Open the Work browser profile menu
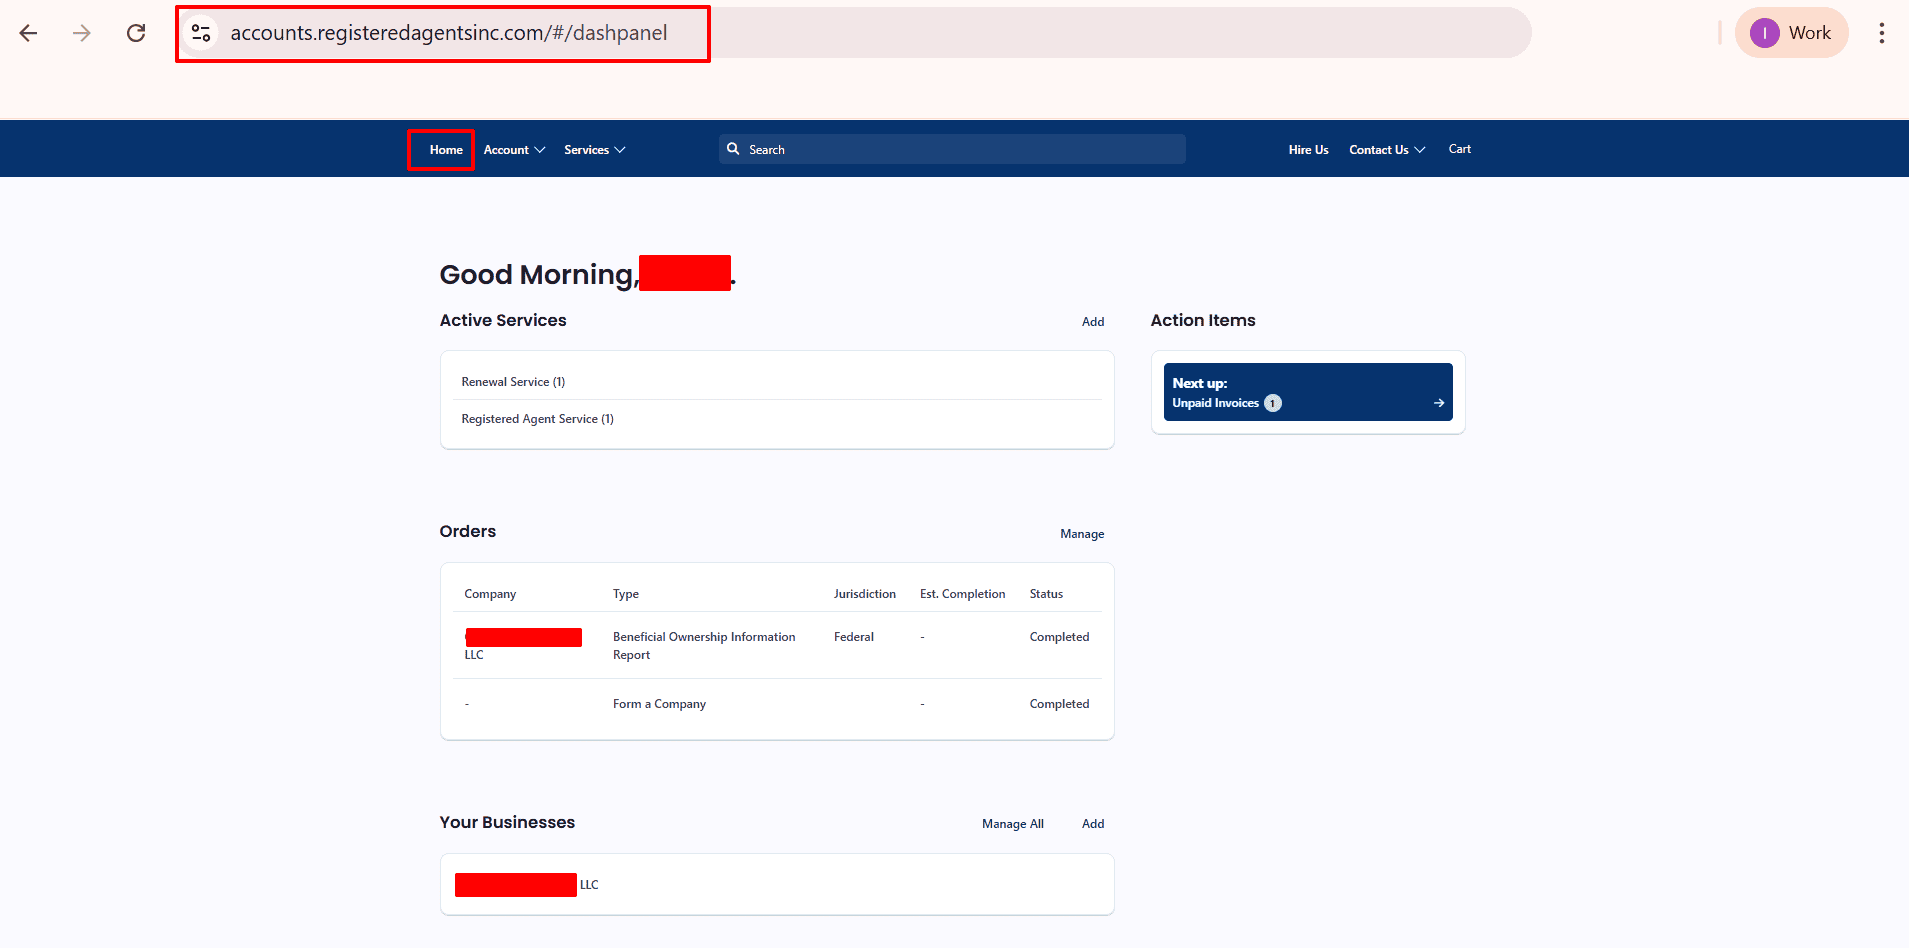 [1791, 32]
